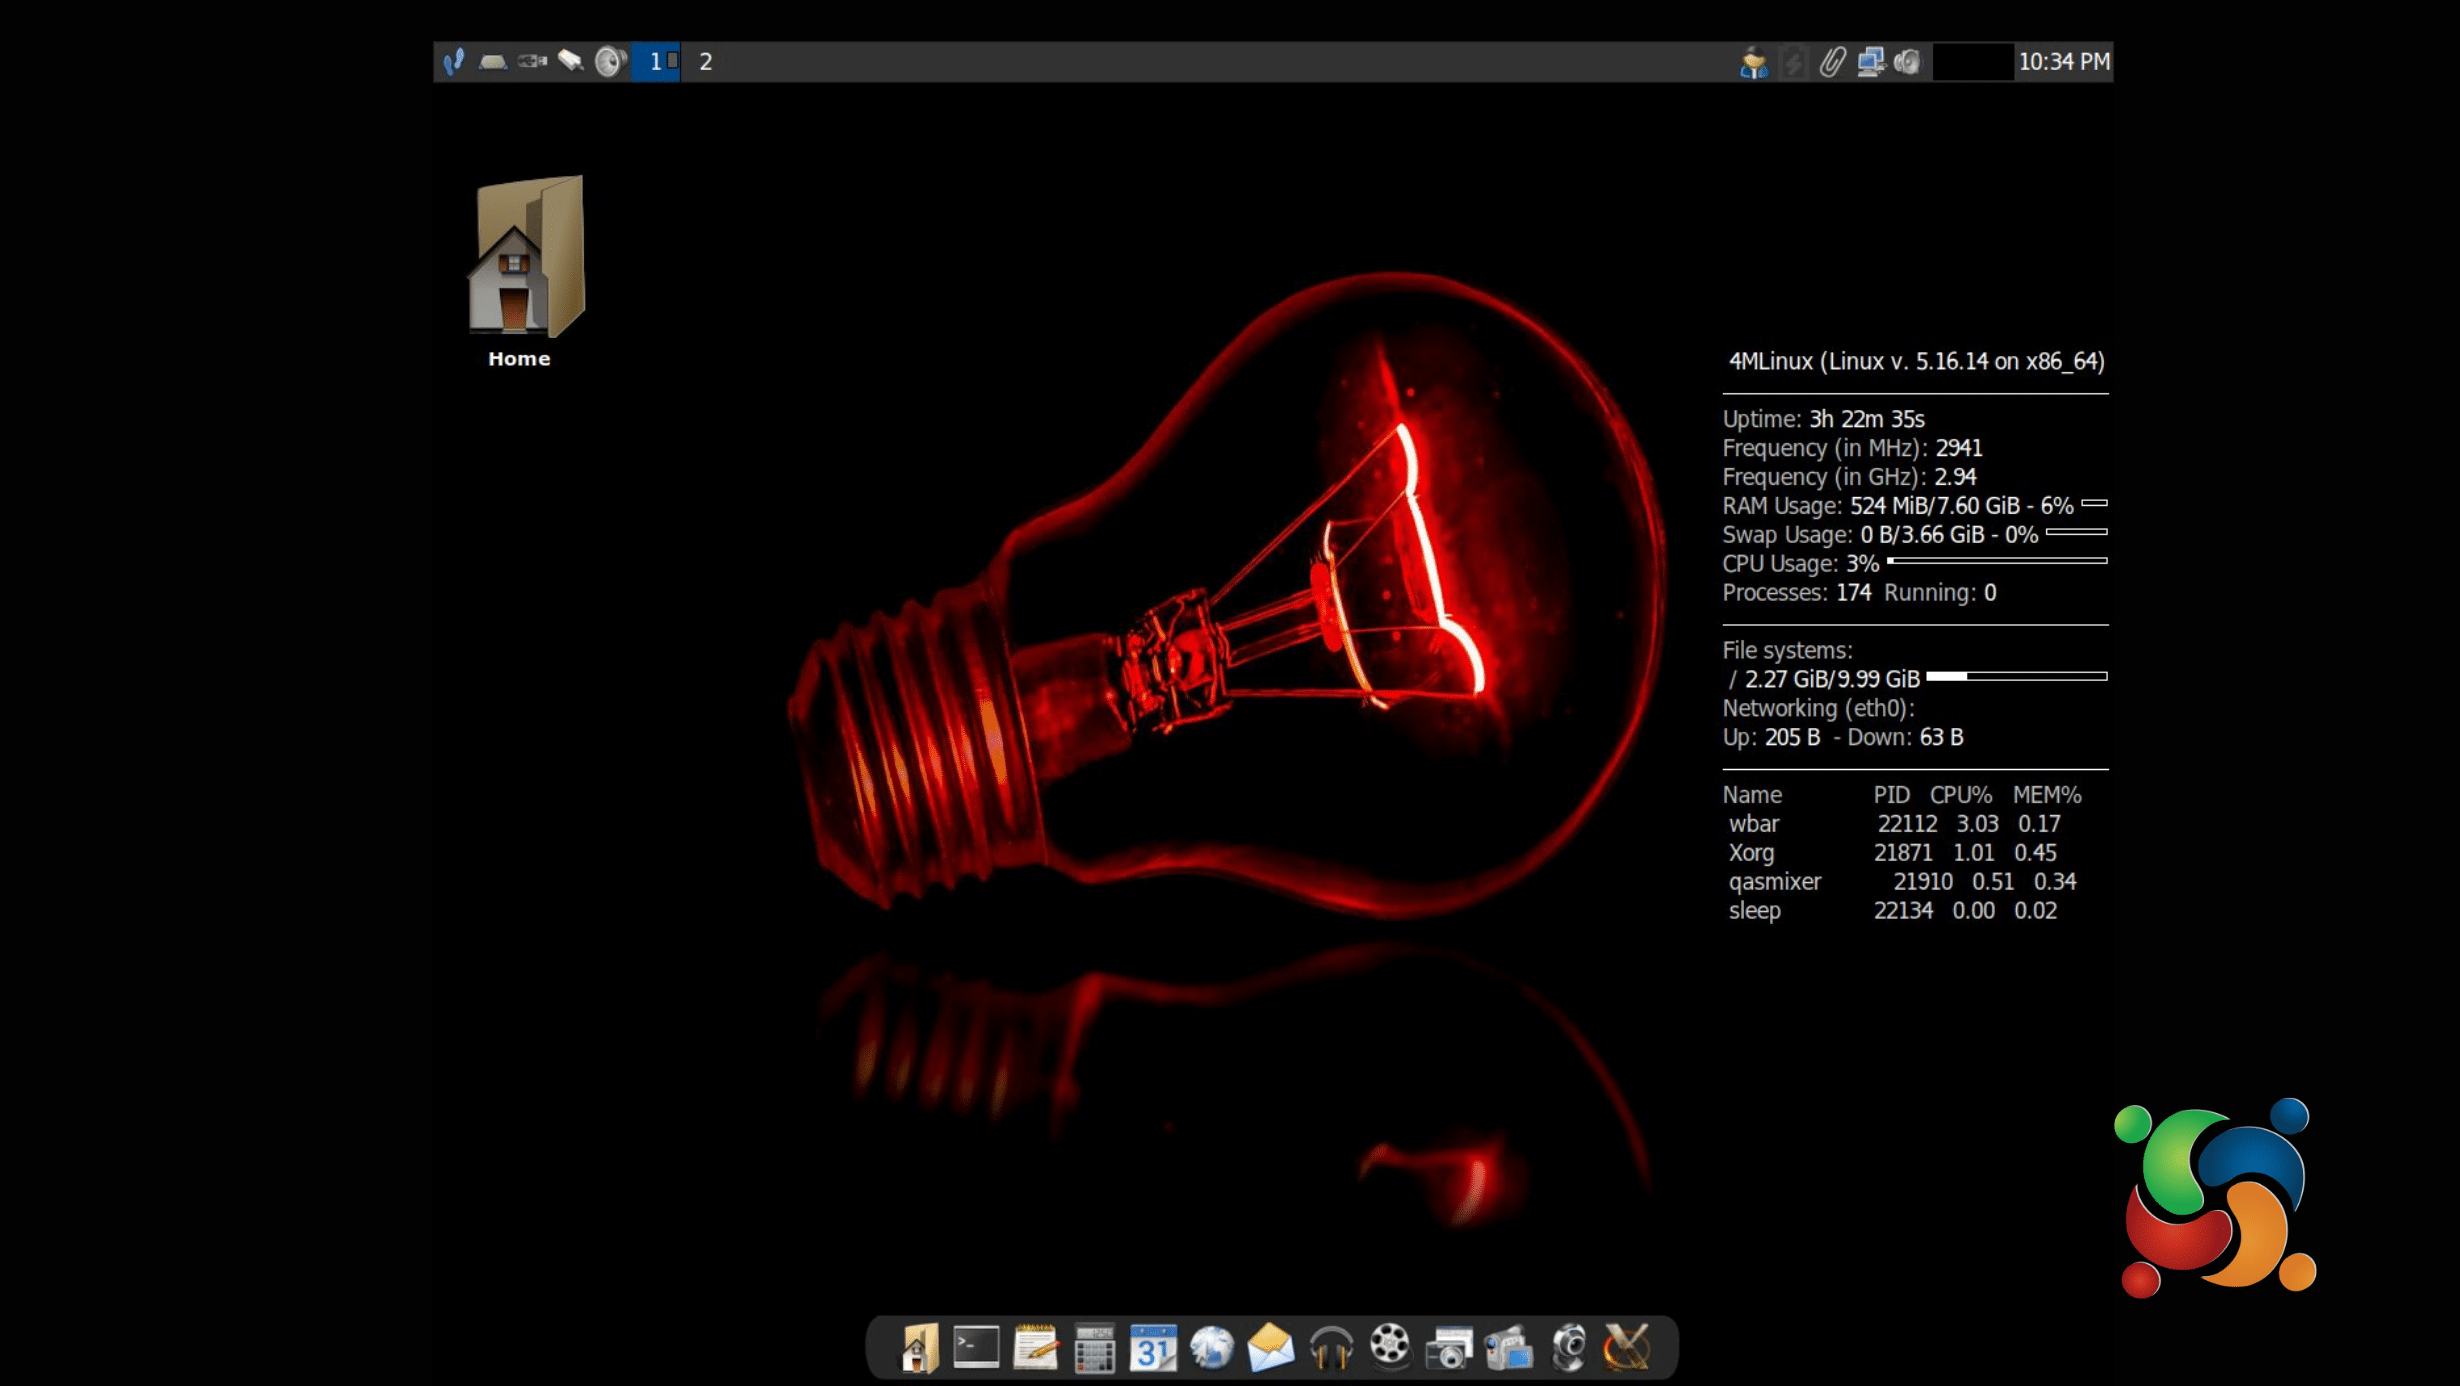Click the speaker icon next to workspace 1

610,62
